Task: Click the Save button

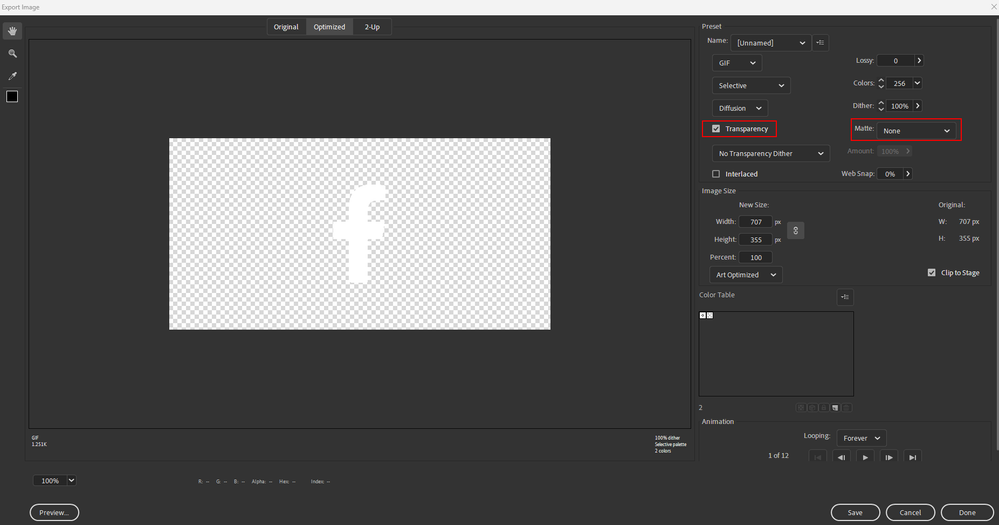Action: click(x=855, y=512)
